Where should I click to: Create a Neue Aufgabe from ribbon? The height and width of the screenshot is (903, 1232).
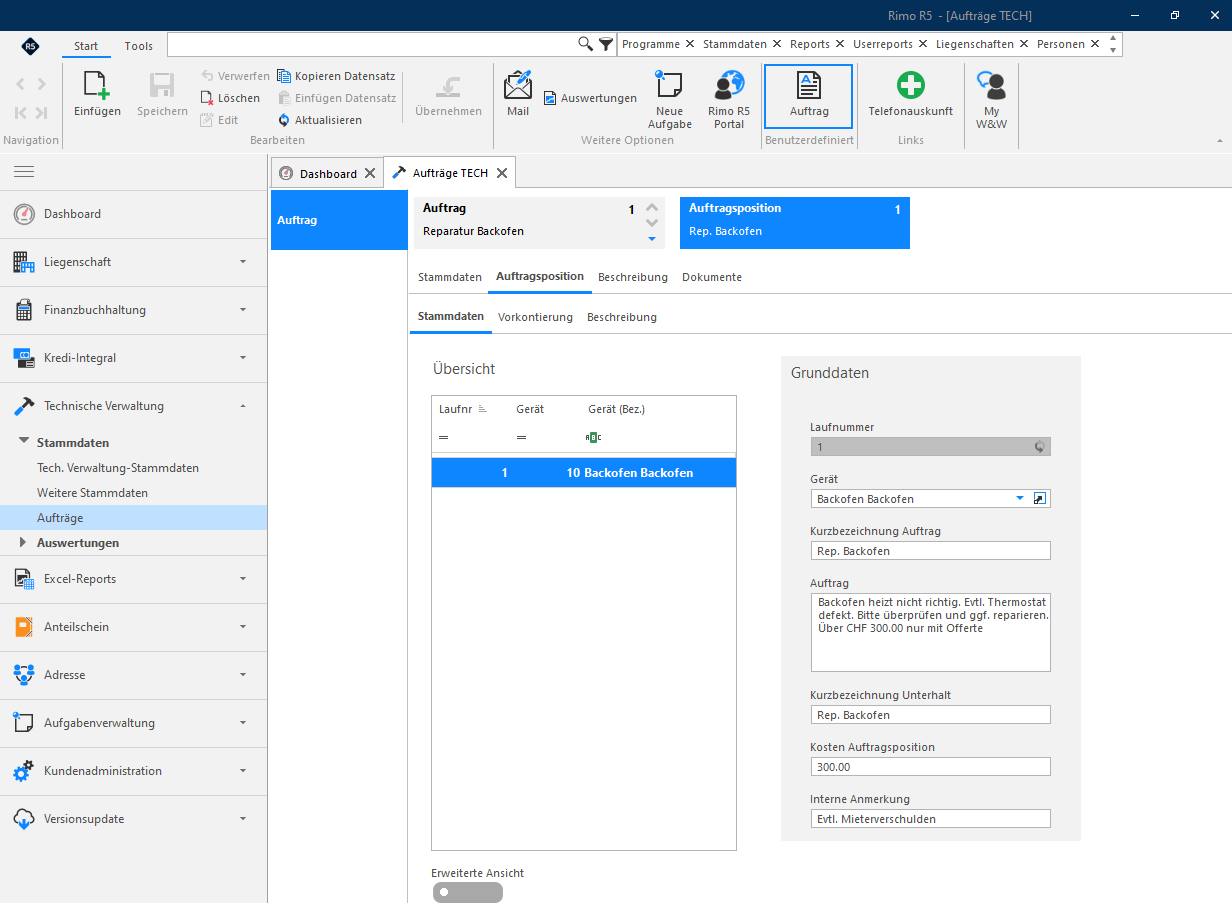click(669, 85)
